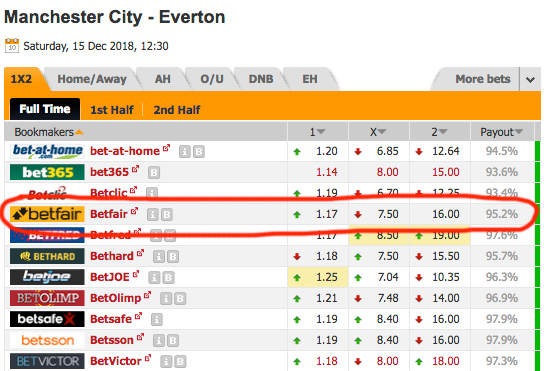Screen dimensions: 544x371
Task: Click the info icon in the Betsafe row
Action: click(x=156, y=319)
